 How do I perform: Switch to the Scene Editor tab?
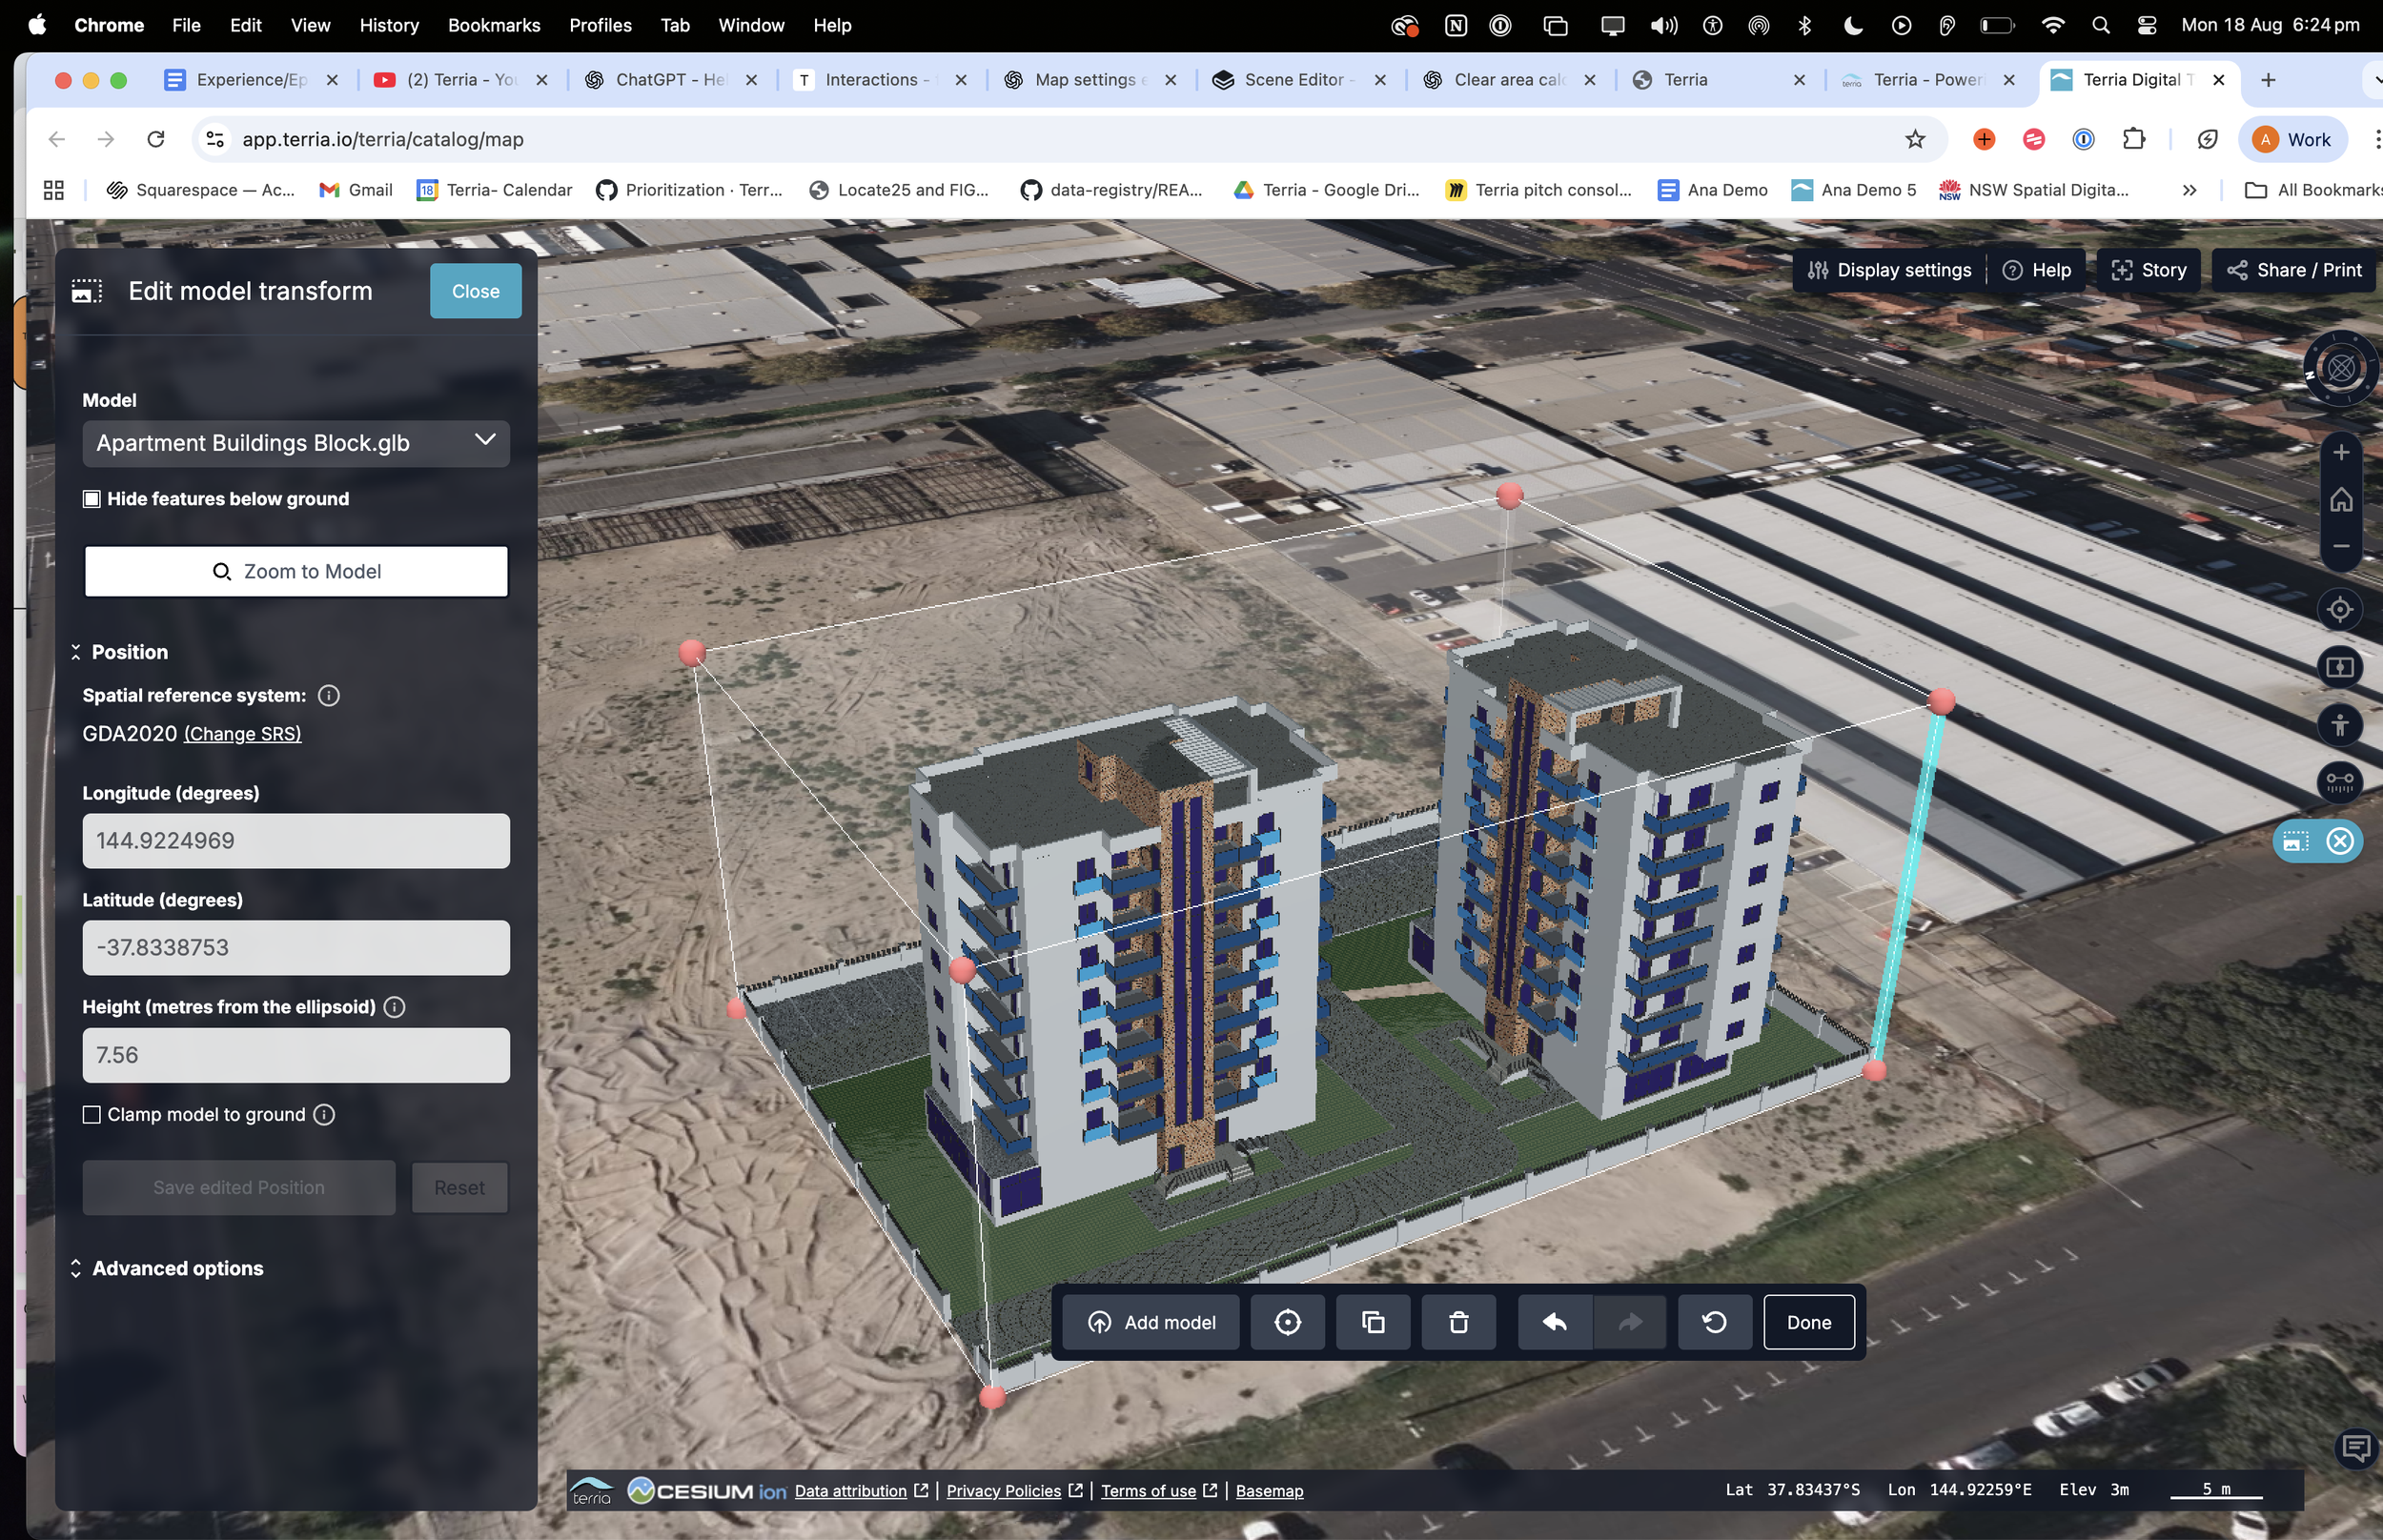1292,80
